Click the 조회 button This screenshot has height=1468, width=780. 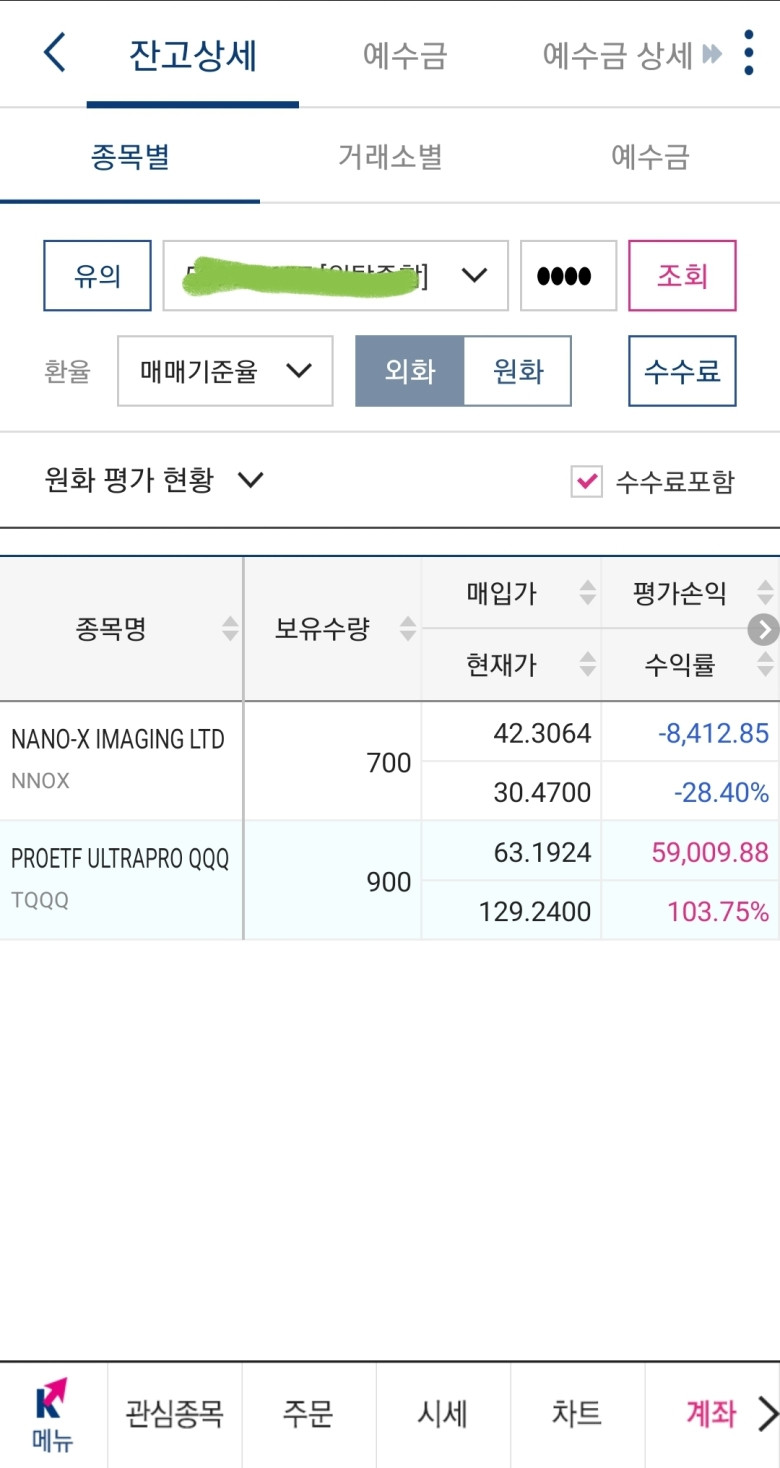682,275
